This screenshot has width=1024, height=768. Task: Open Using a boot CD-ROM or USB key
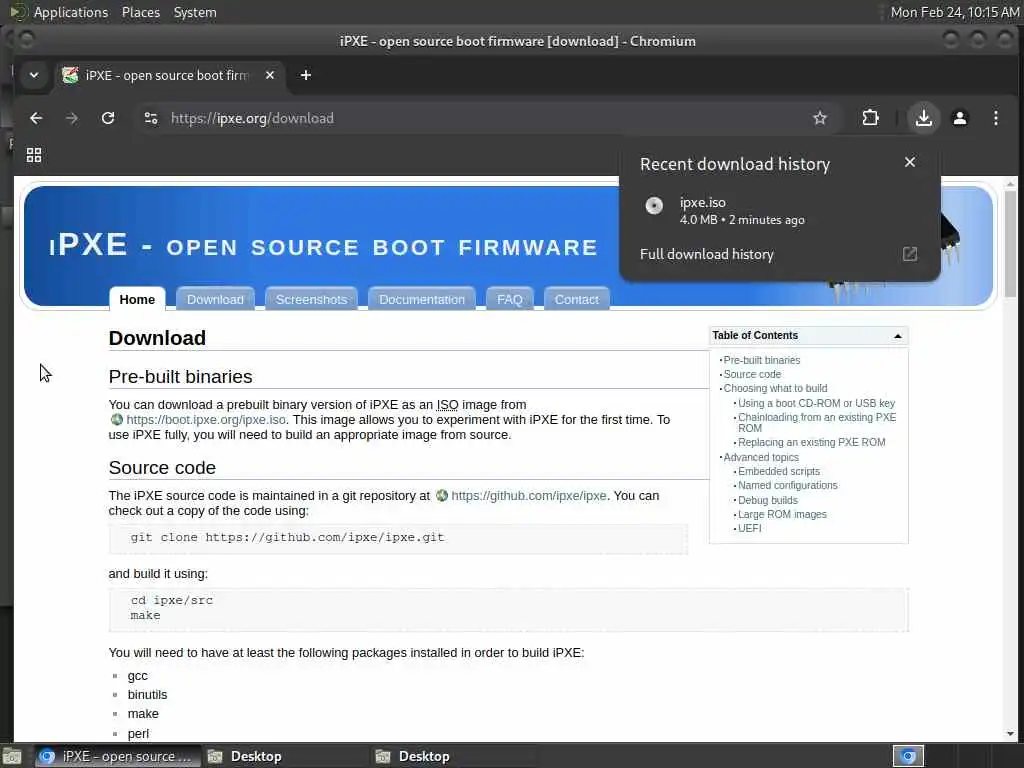click(x=816, y=403)
